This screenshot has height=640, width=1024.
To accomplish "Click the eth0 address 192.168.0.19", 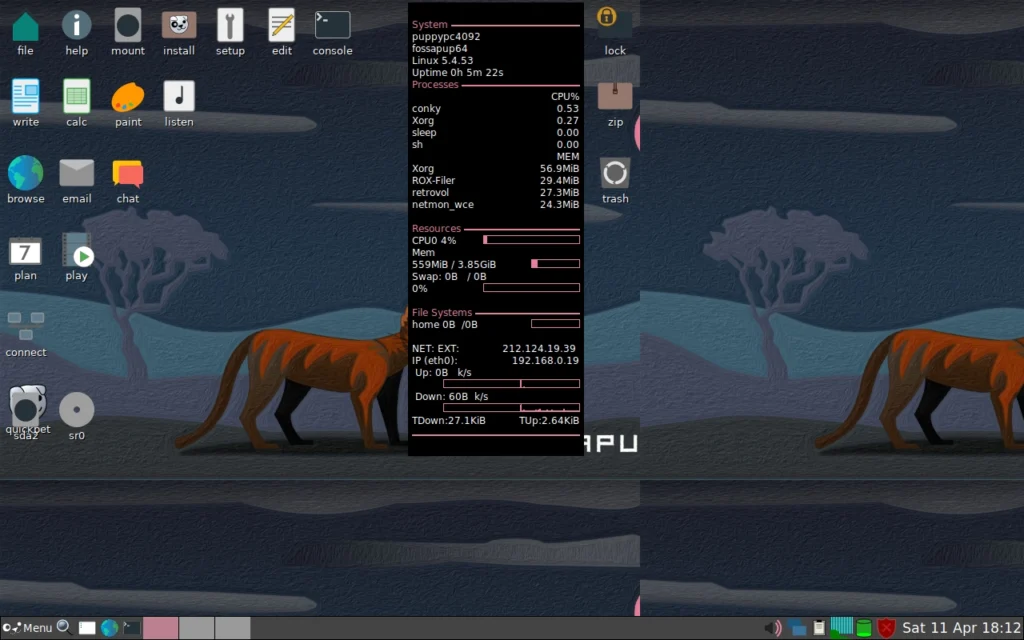I will (545, 360).
